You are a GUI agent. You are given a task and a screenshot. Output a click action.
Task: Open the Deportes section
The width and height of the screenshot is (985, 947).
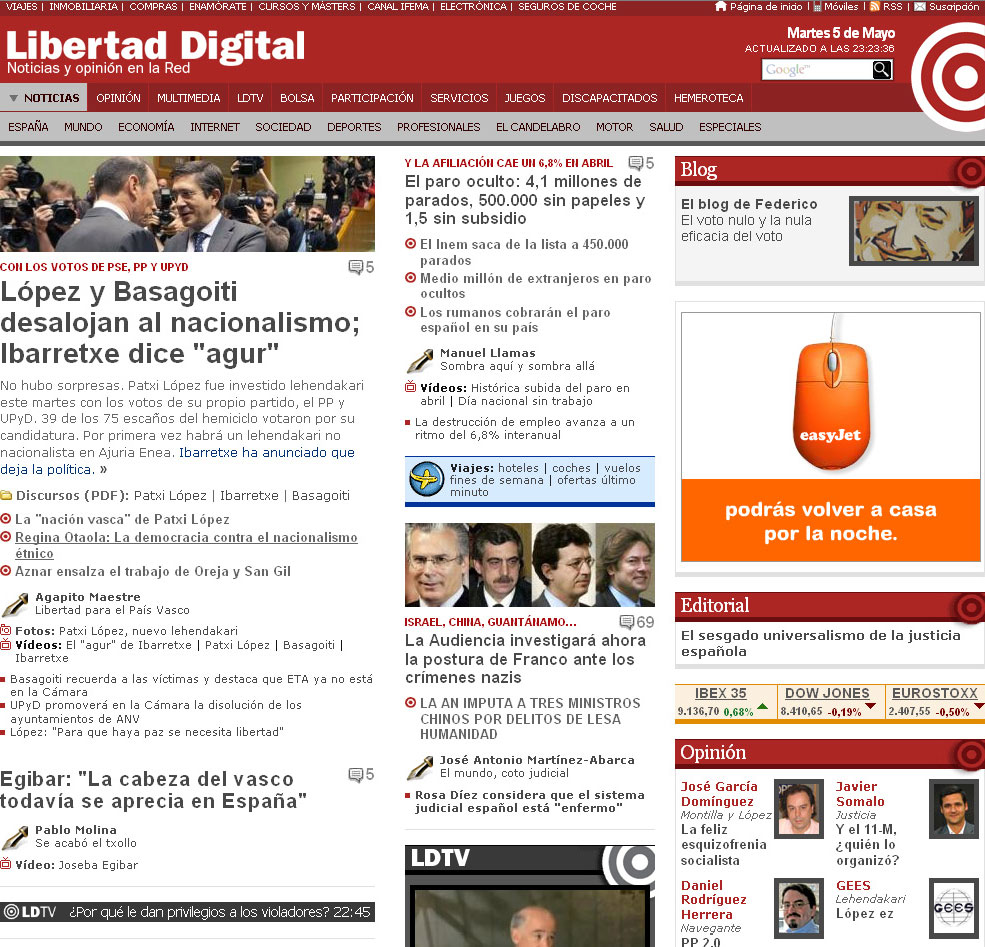coord(354,127)
